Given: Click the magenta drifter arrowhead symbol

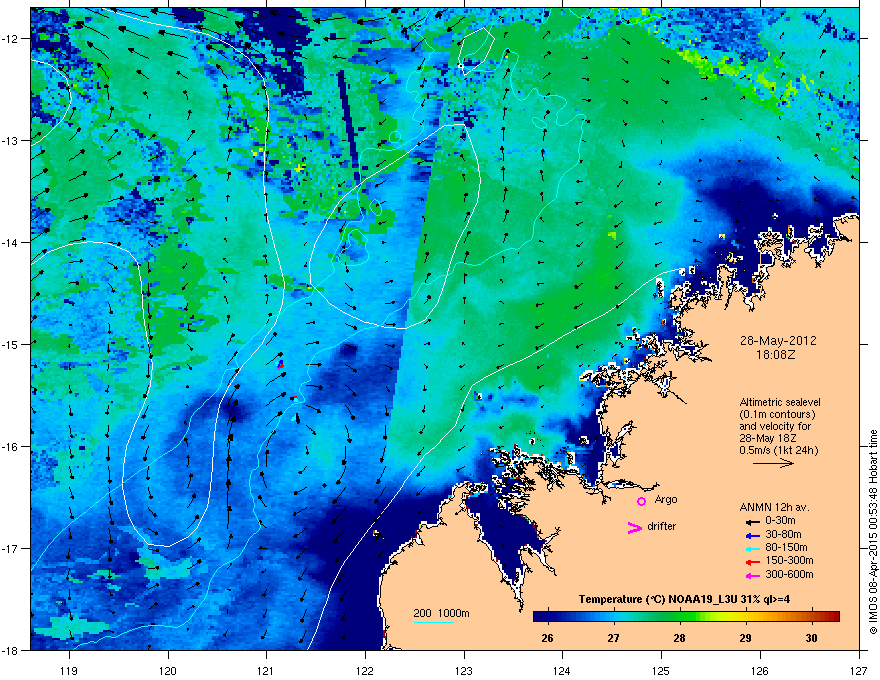Looking at the screenshot, I should tap(634, 527).
